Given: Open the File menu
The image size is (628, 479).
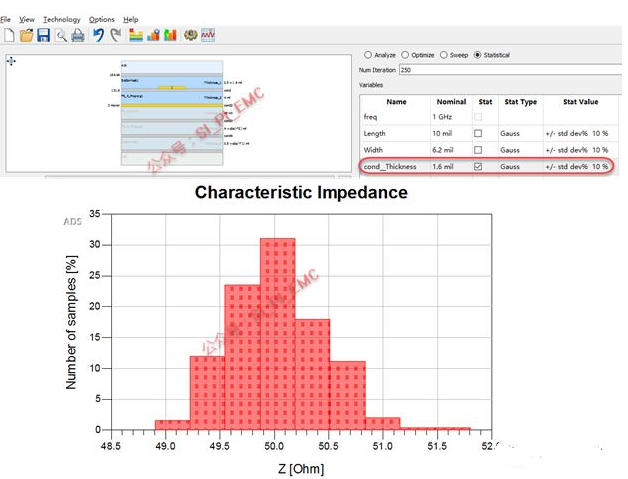Looking at the screenshot, I should tap(6, 19).
